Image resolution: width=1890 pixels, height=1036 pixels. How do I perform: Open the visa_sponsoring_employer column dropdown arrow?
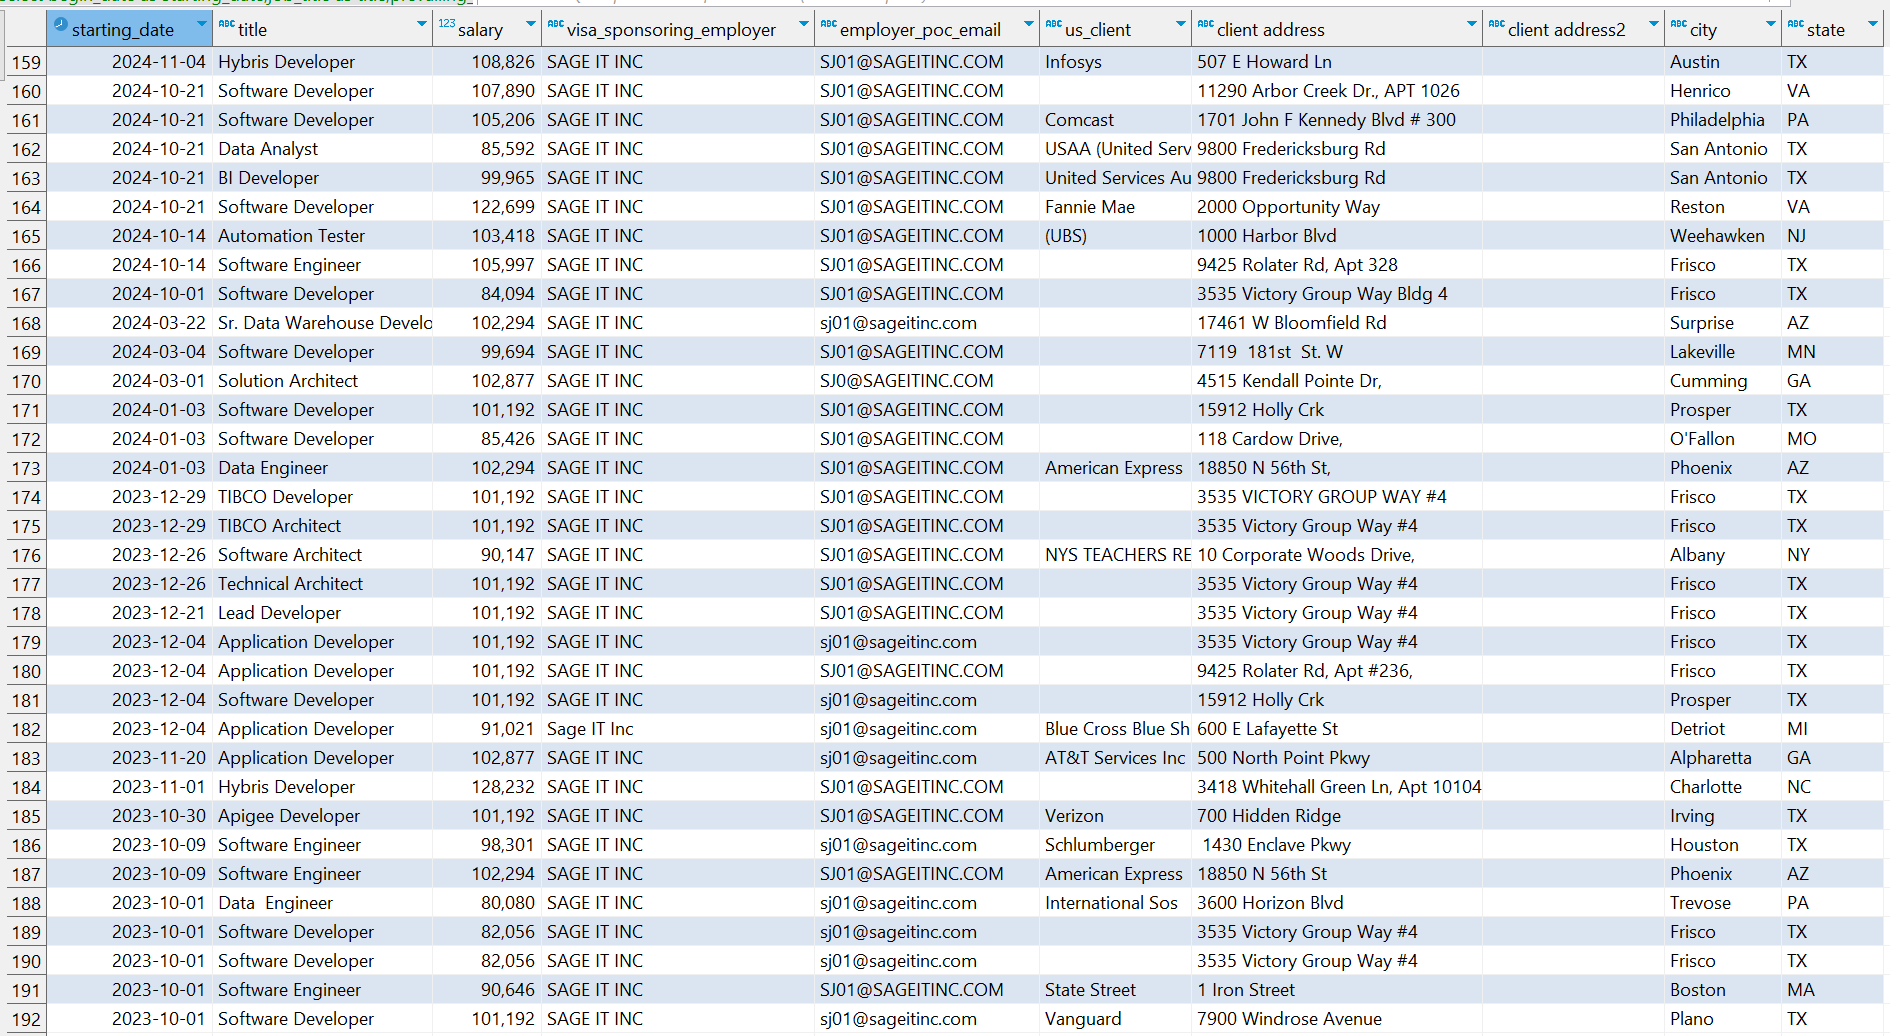coord(803,24)
